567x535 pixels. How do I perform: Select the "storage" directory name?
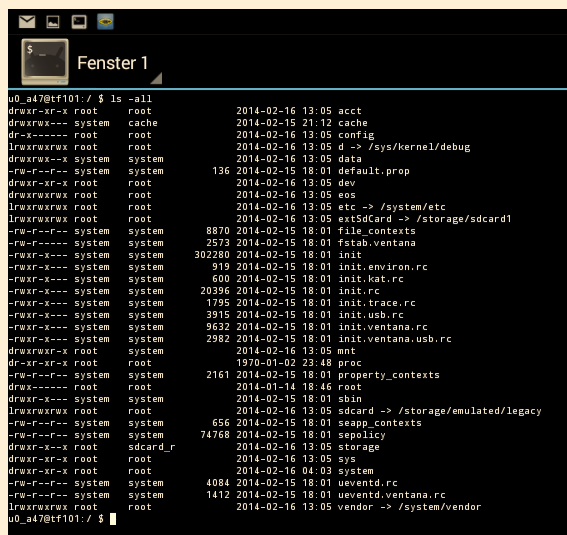[359, 447]
